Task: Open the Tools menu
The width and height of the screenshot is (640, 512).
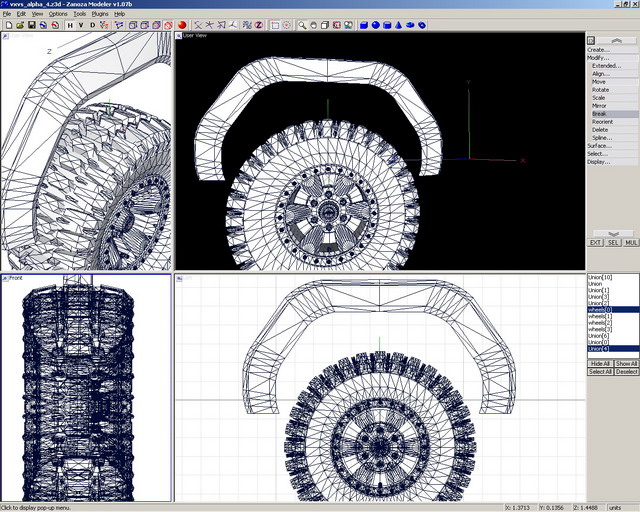Action: point(79,14)
